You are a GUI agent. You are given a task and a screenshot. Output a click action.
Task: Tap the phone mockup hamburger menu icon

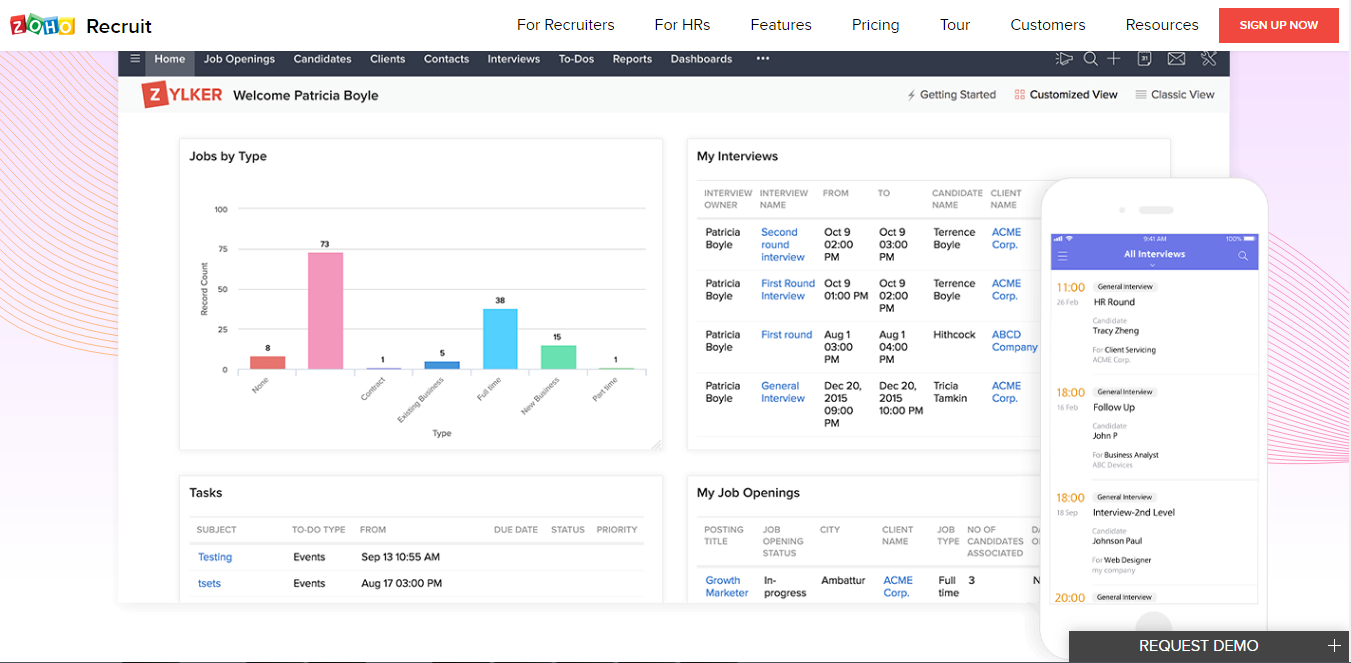(1063, 256)
